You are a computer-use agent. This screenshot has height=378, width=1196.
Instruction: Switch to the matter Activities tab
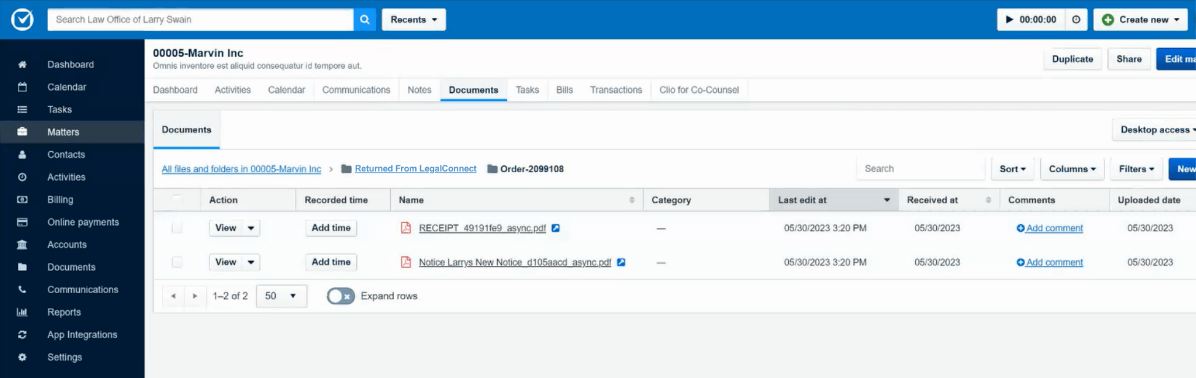coord(233,90)
